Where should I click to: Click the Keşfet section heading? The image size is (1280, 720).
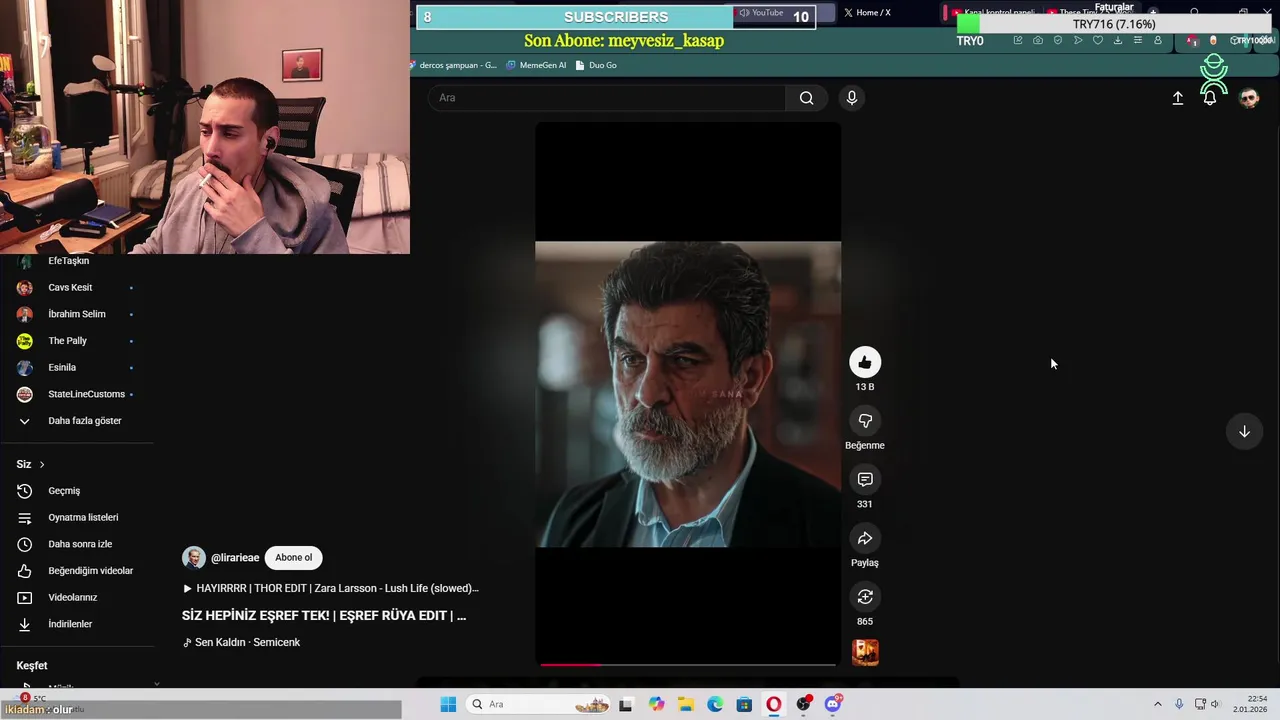32,665
